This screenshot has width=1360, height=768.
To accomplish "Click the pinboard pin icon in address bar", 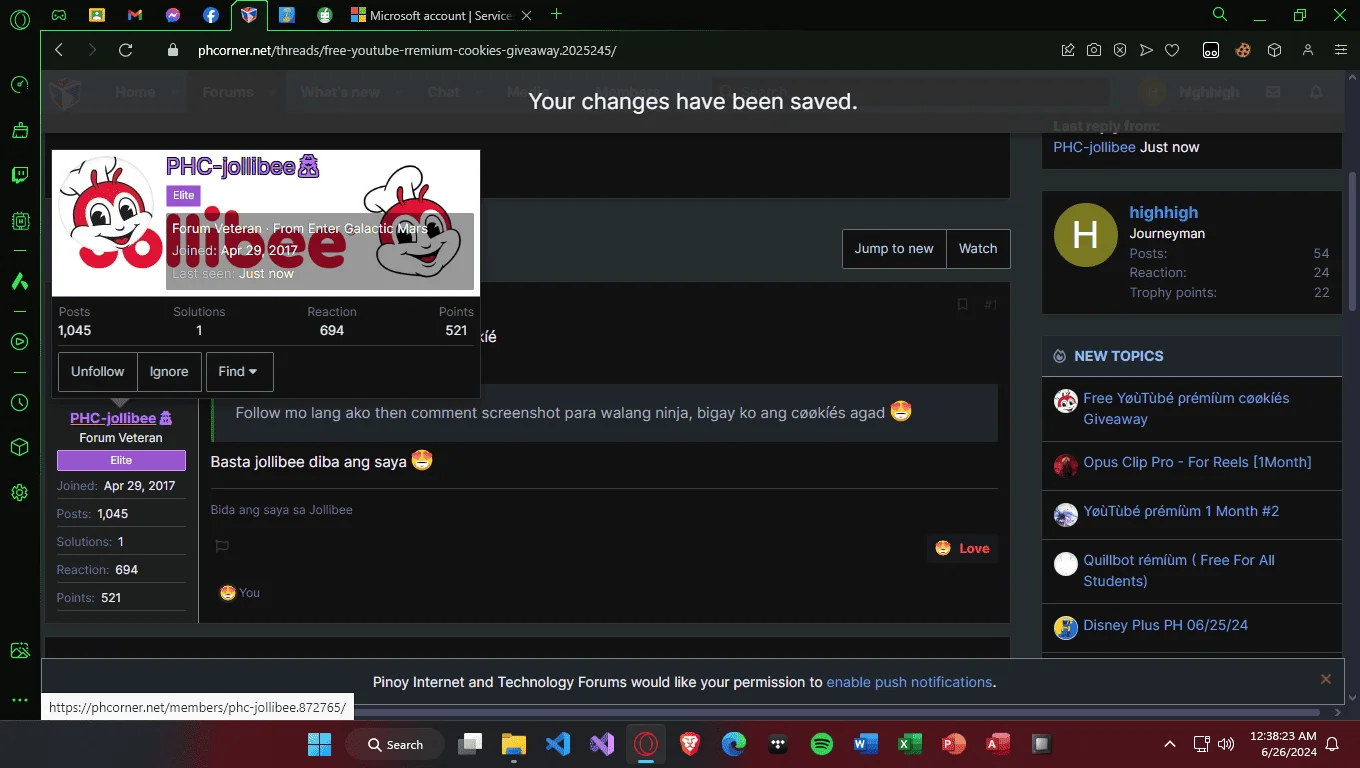I will pyautogui.click(x=1068, y=50).
